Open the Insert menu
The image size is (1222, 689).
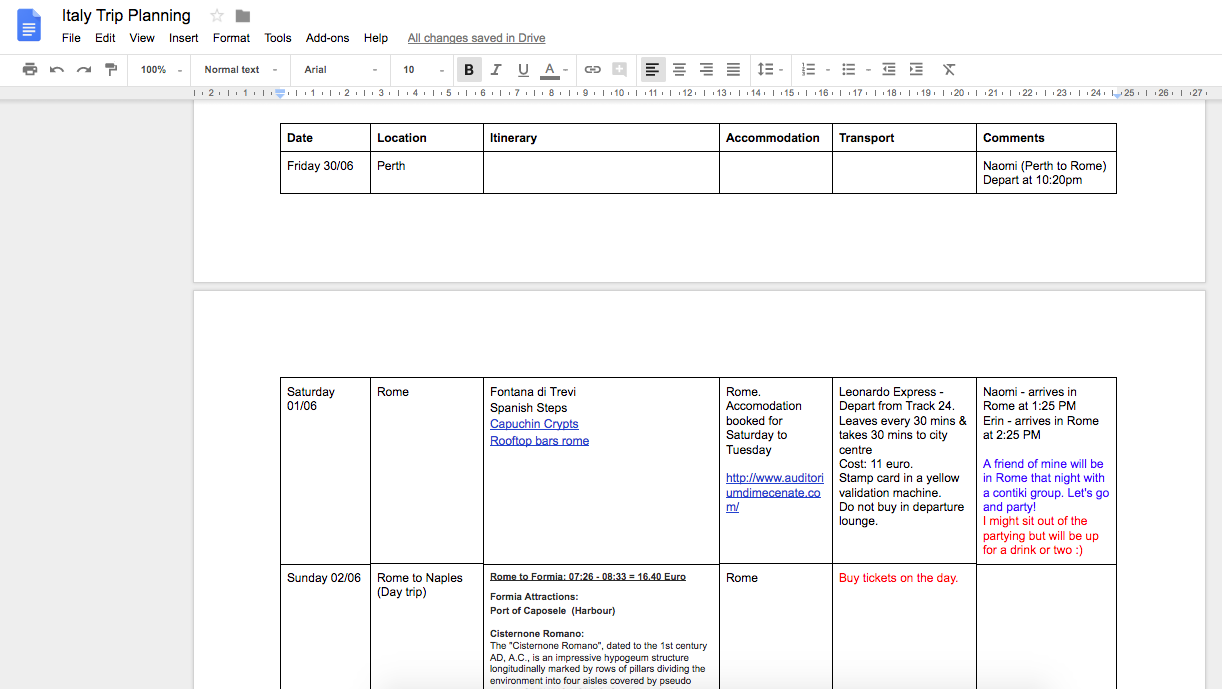point(184,38)
